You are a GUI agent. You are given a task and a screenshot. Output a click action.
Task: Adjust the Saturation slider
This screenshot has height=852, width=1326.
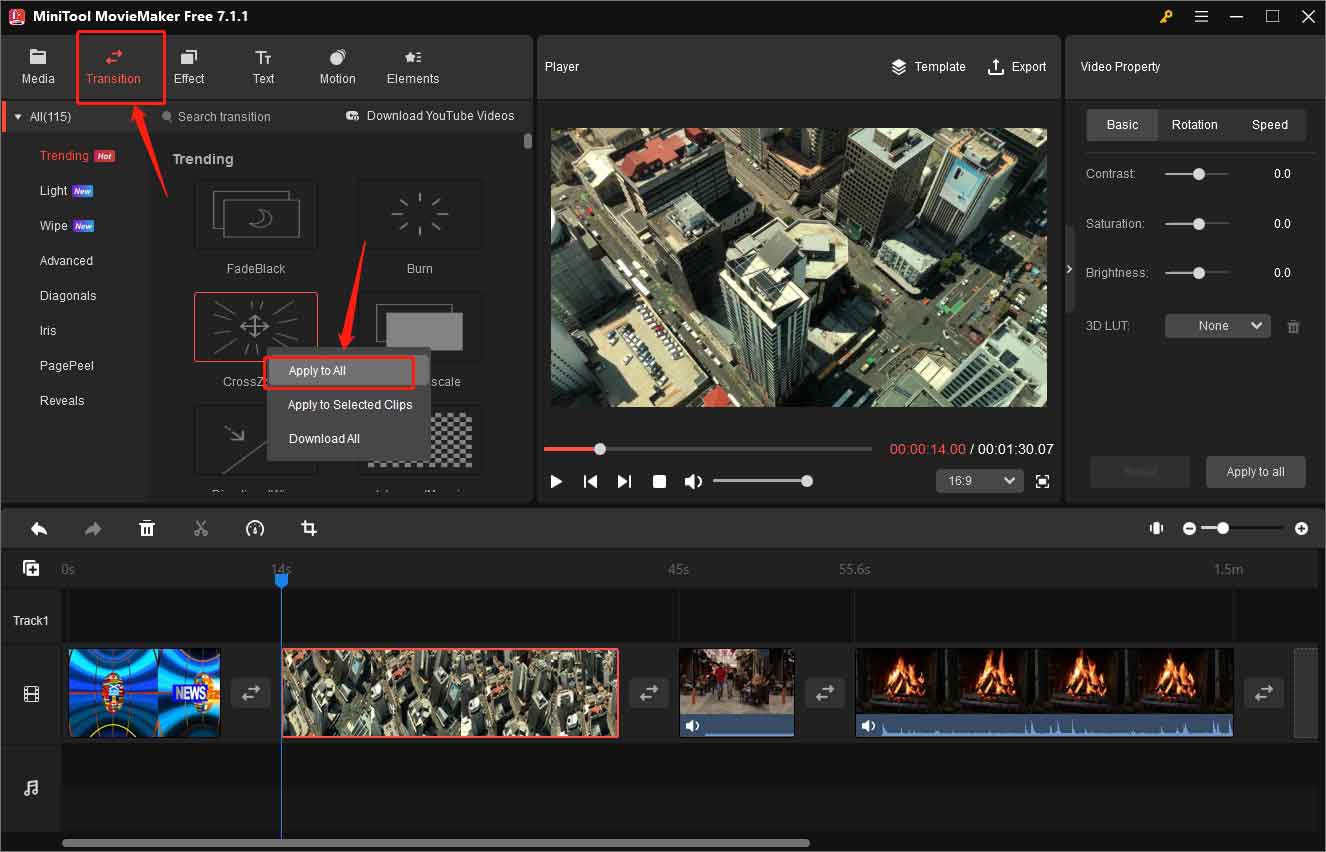1198,224
